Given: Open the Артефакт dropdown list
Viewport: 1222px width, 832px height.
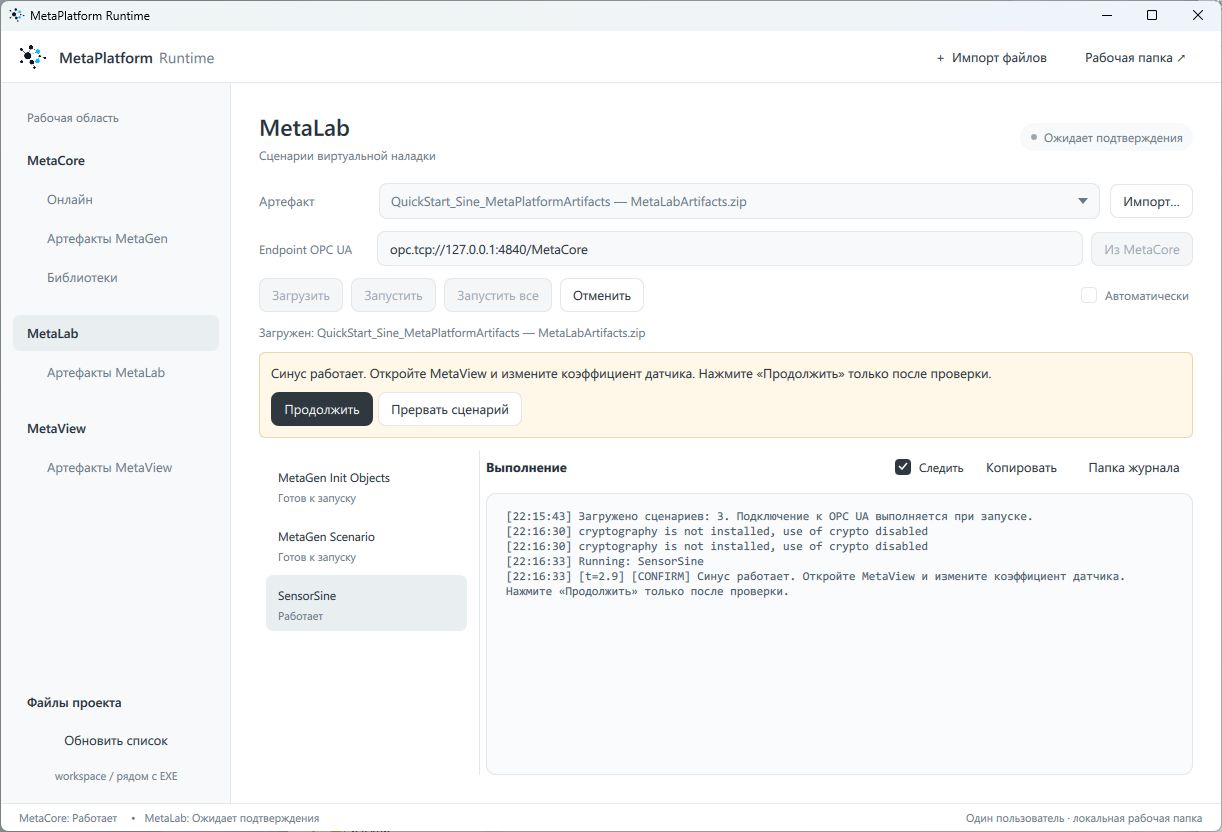Looking at the screenshot, I should (x=739, y=201).
